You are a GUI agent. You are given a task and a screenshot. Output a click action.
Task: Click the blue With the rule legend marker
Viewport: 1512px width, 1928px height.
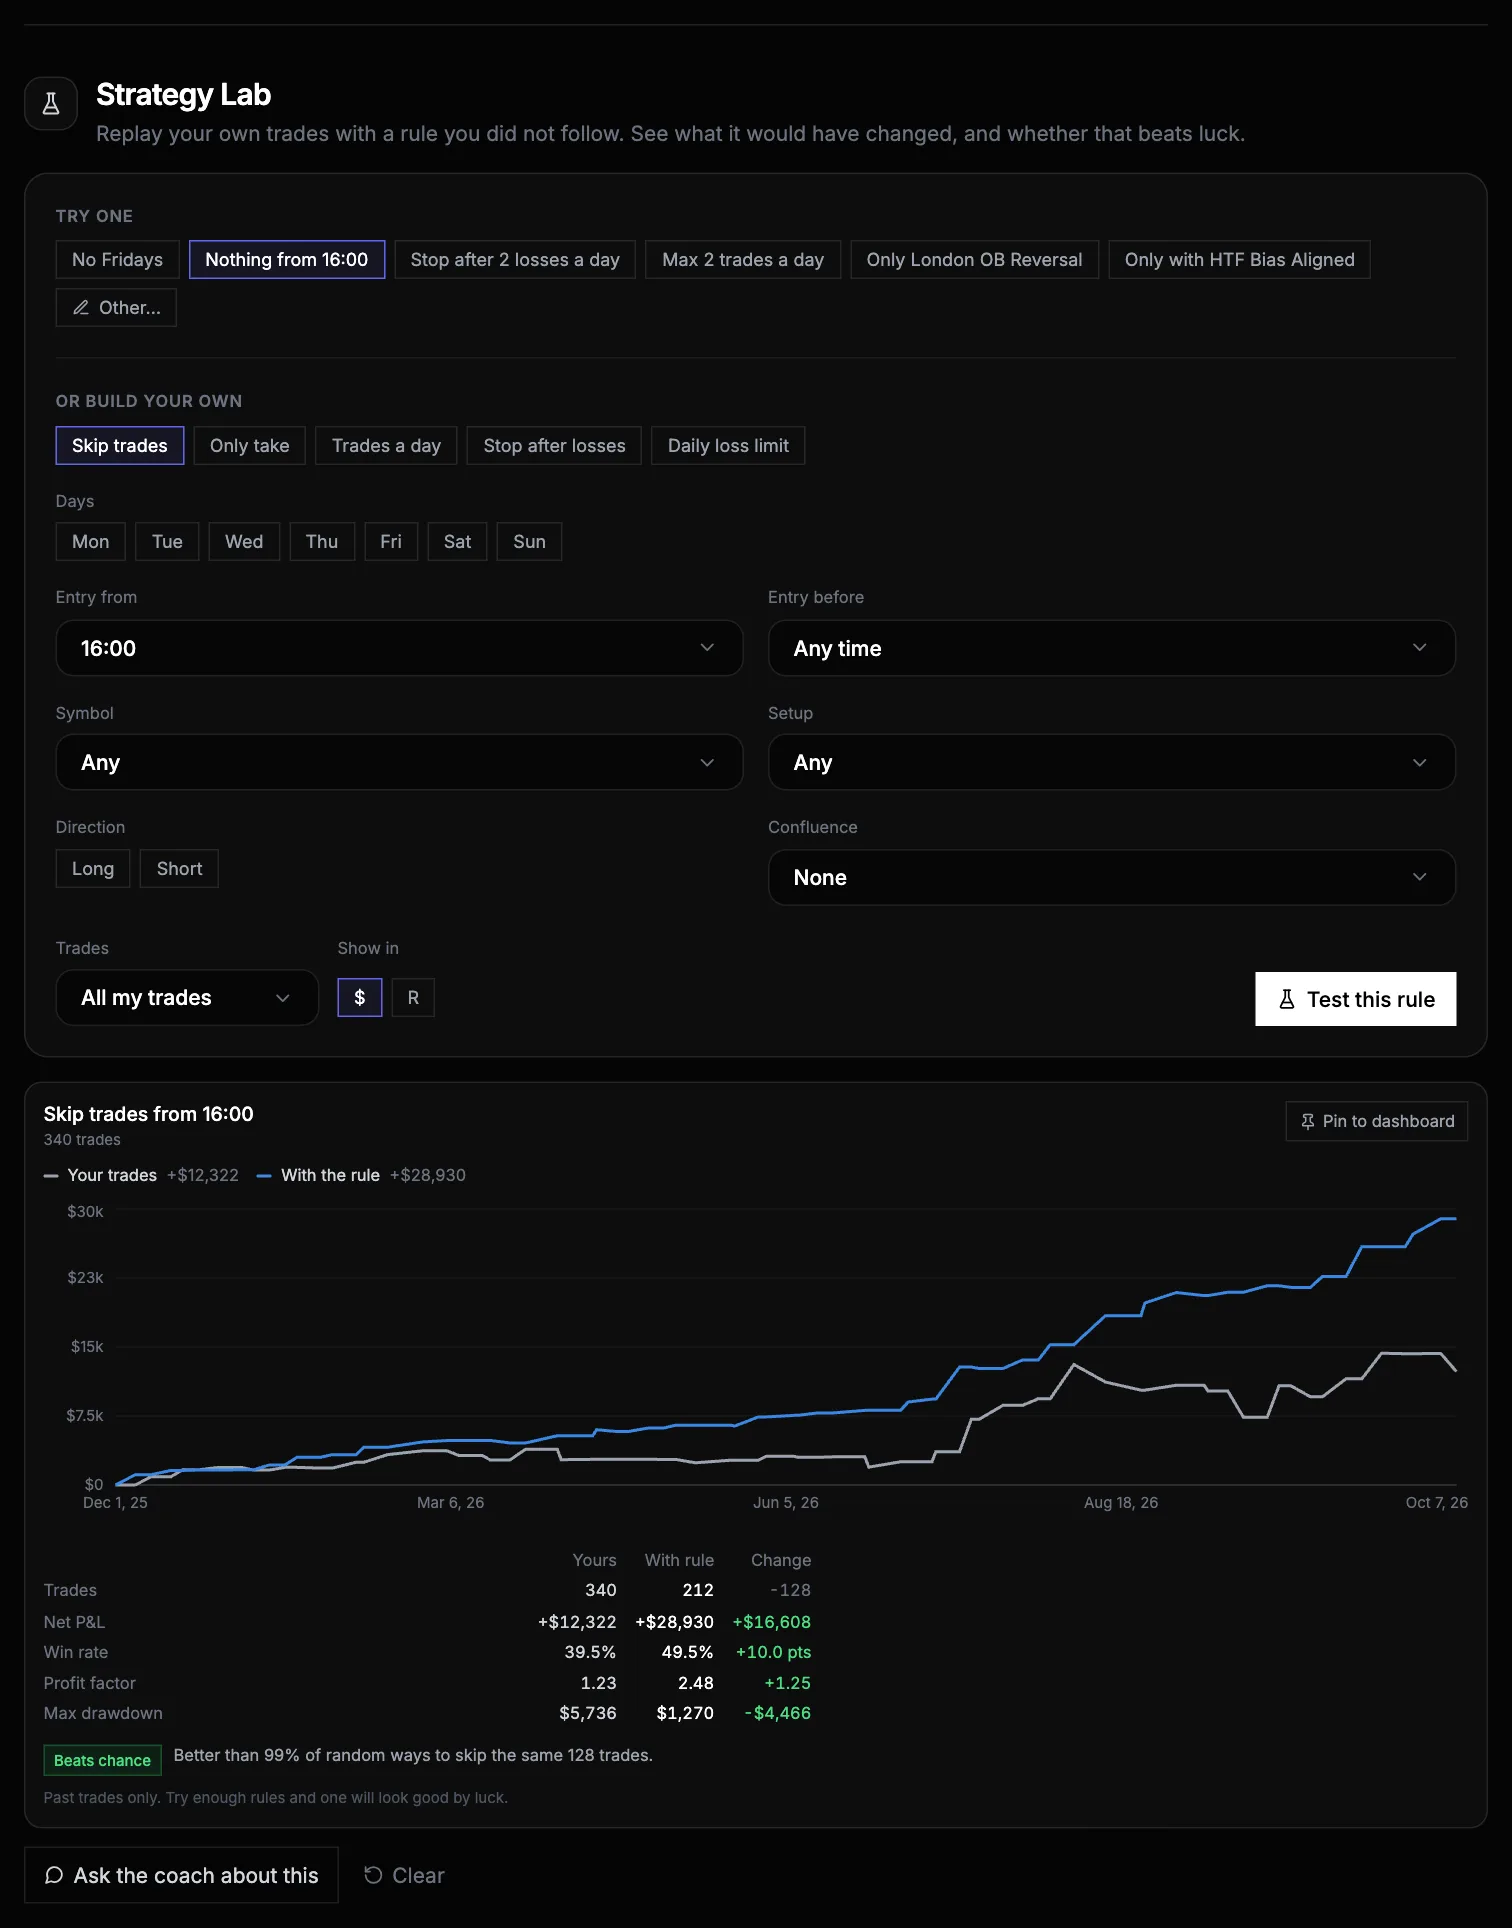[x=264, y=1176]
